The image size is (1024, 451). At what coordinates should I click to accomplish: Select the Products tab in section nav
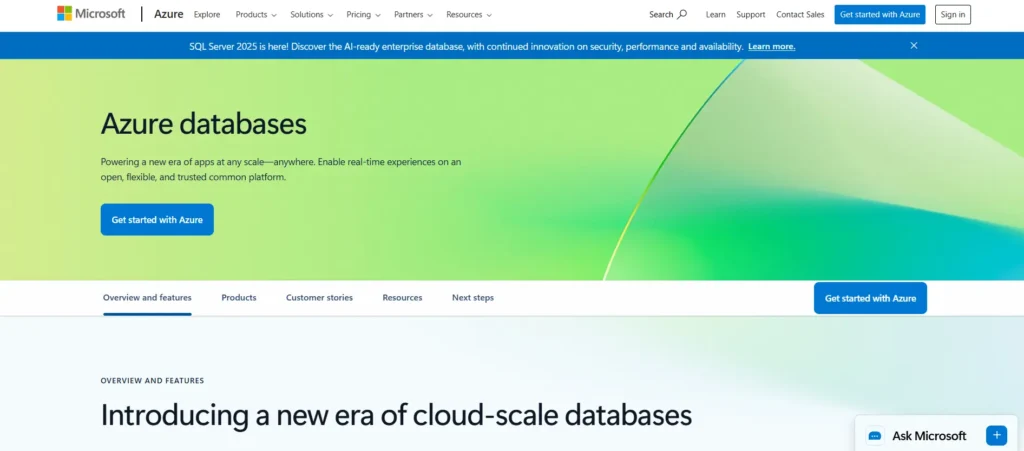(239, 298)
